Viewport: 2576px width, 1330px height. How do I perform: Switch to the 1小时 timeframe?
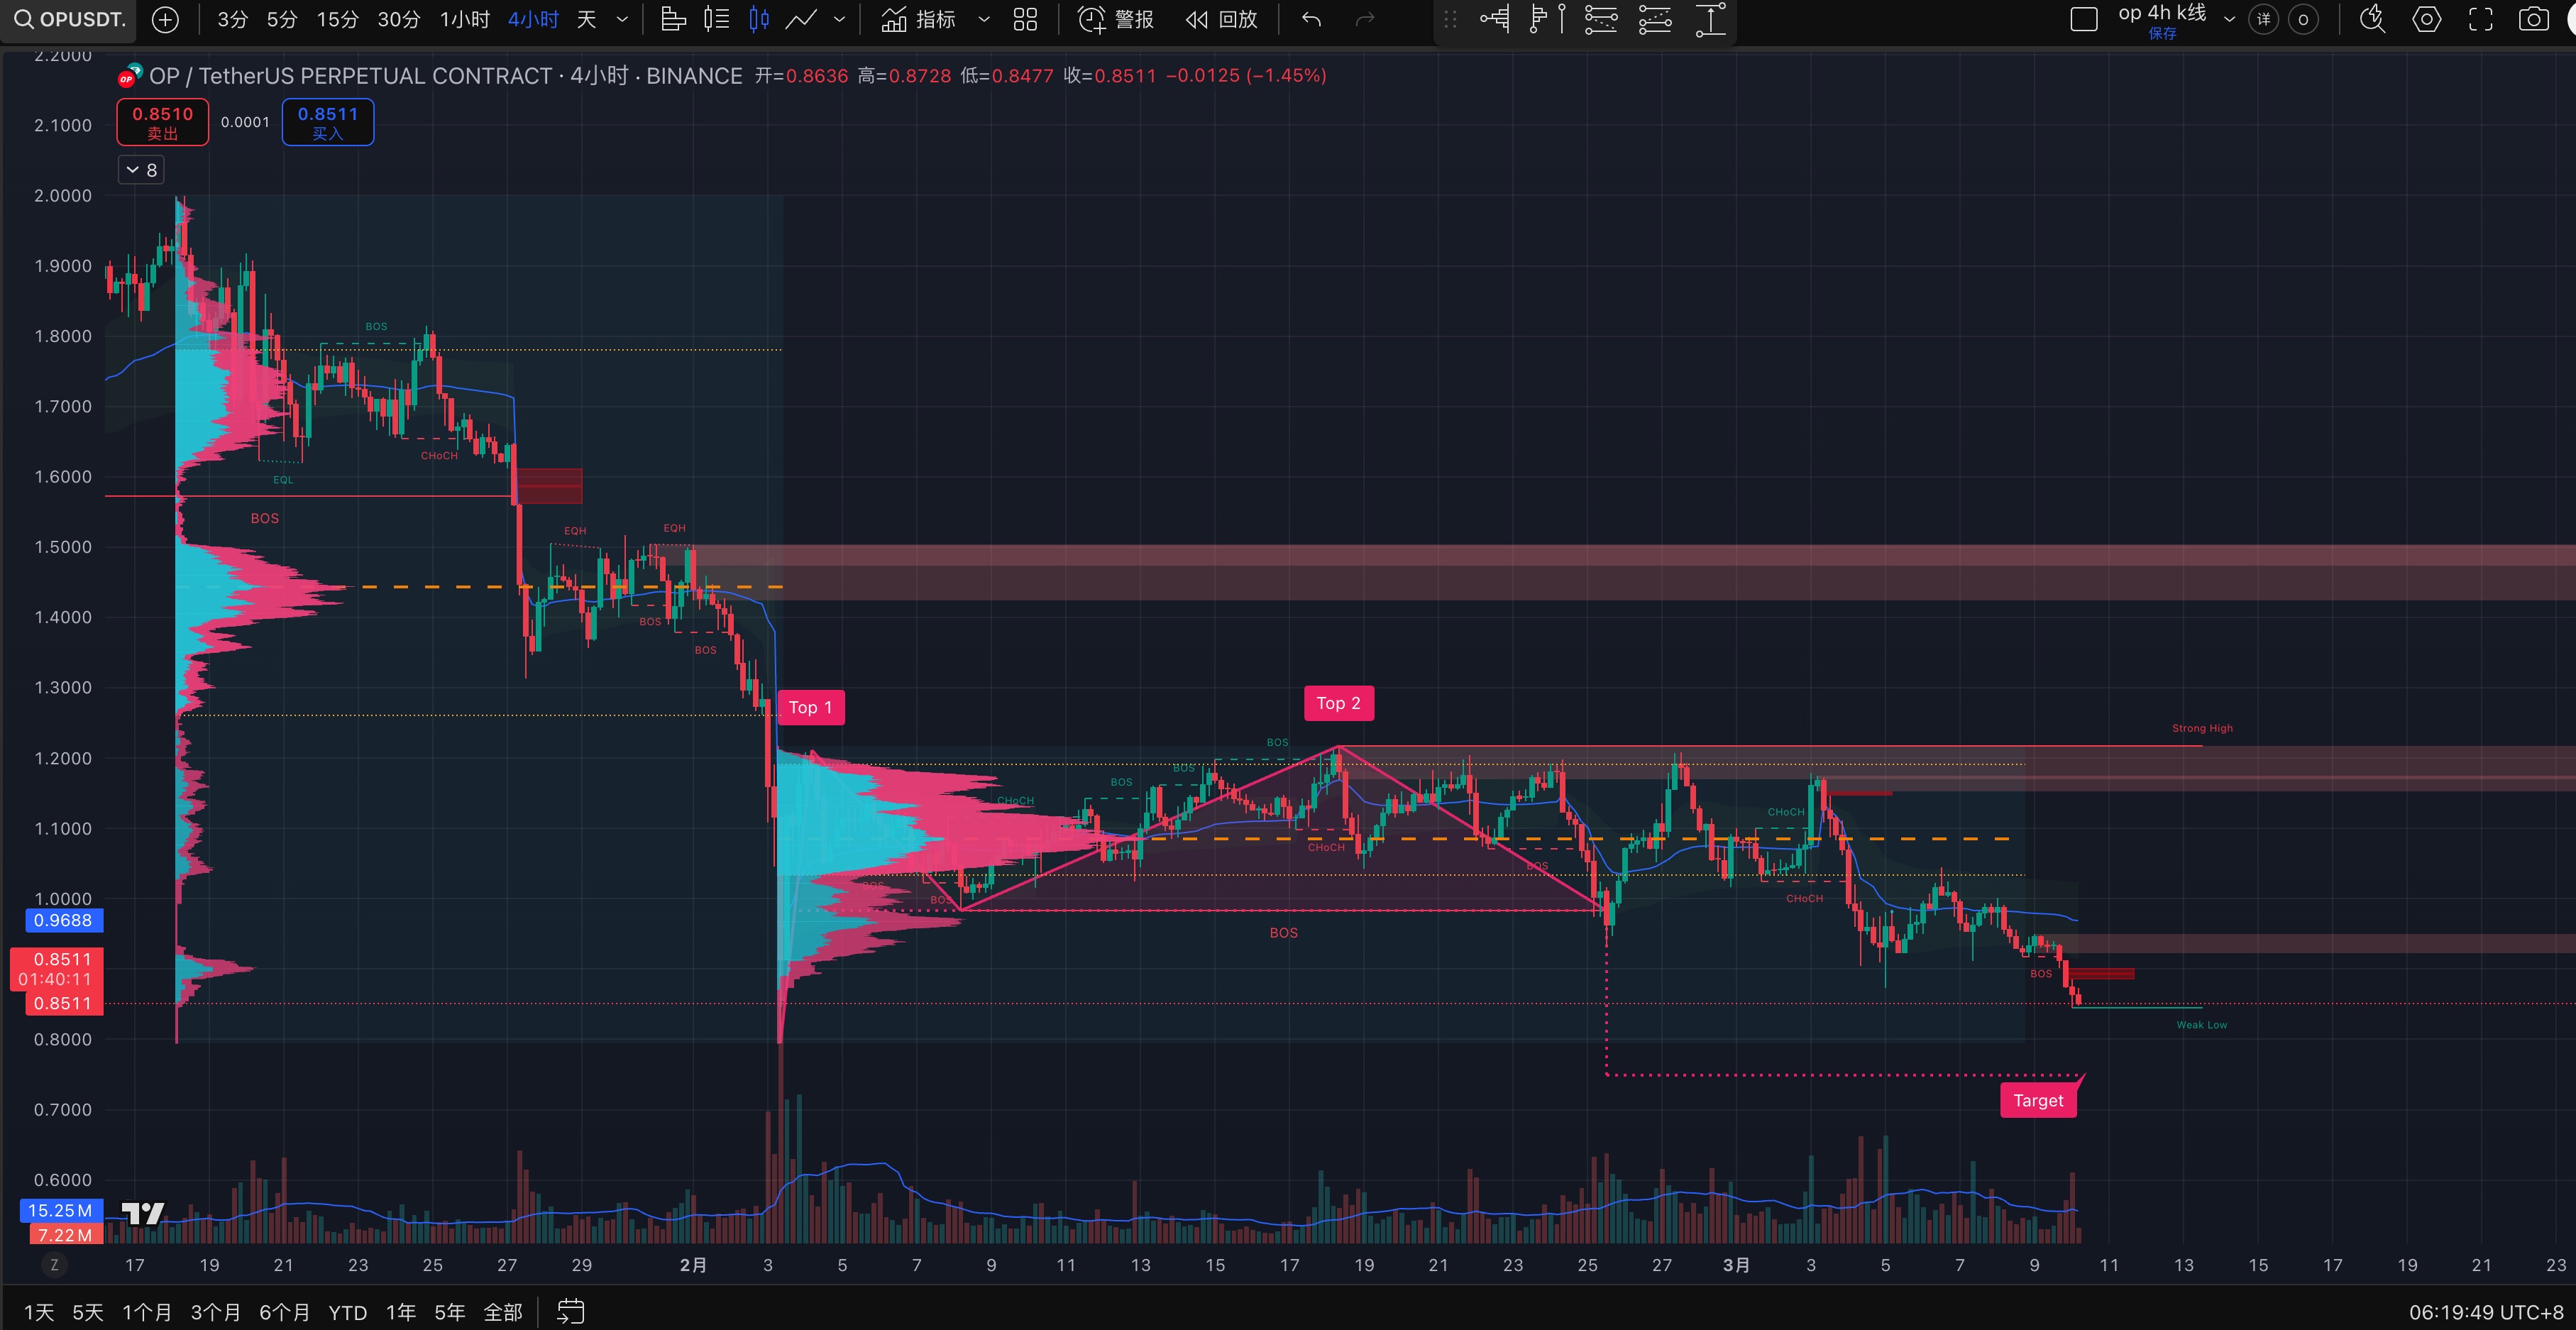tap(464, 19)
